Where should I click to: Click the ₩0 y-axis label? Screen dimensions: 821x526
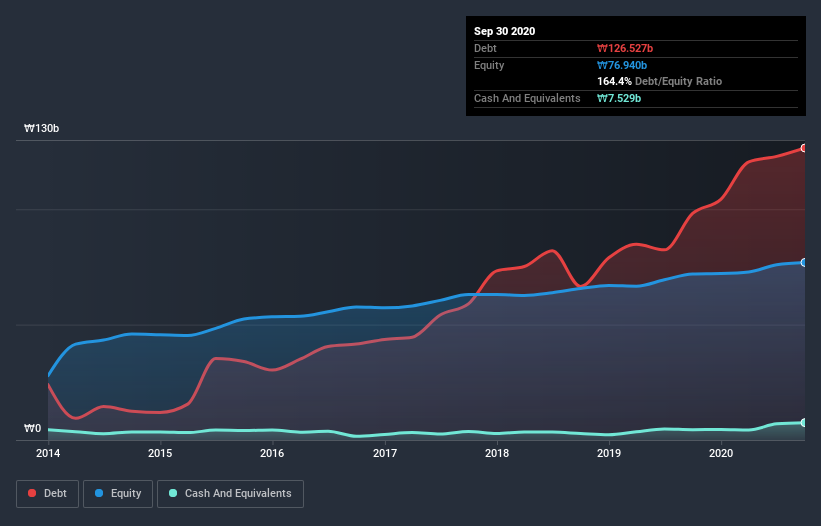tap(32, 429)
